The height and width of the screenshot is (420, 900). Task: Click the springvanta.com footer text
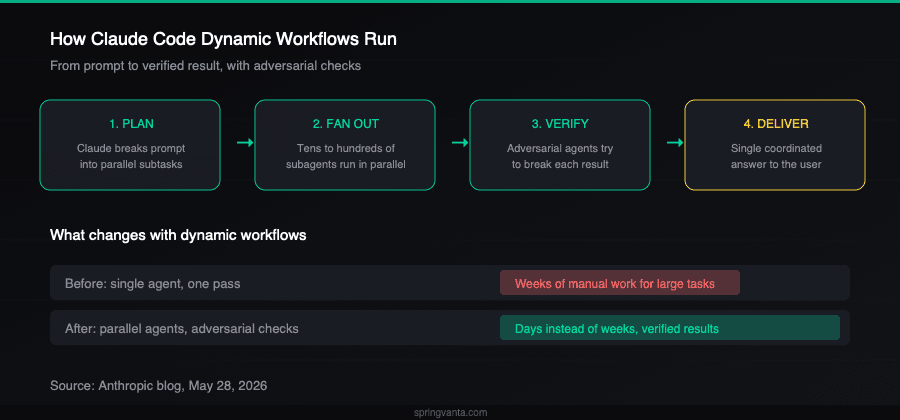[451, 413]
